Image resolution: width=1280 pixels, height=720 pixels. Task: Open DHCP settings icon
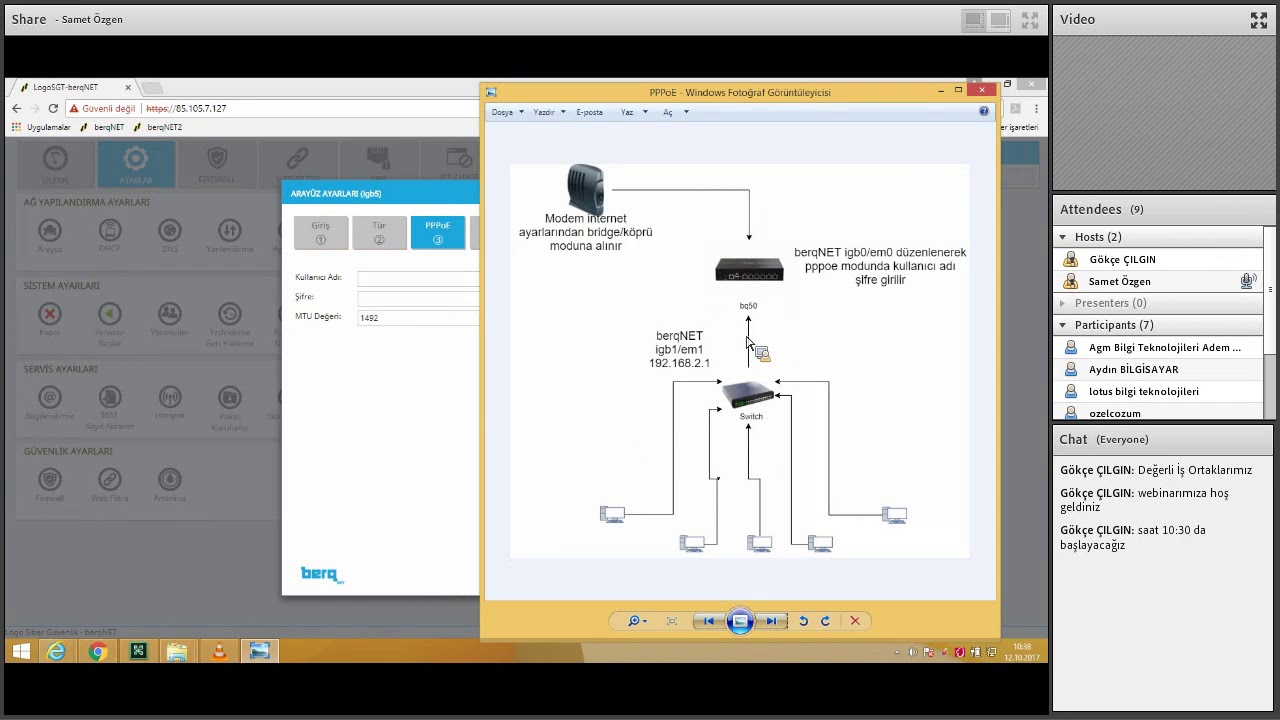(110, 231)
